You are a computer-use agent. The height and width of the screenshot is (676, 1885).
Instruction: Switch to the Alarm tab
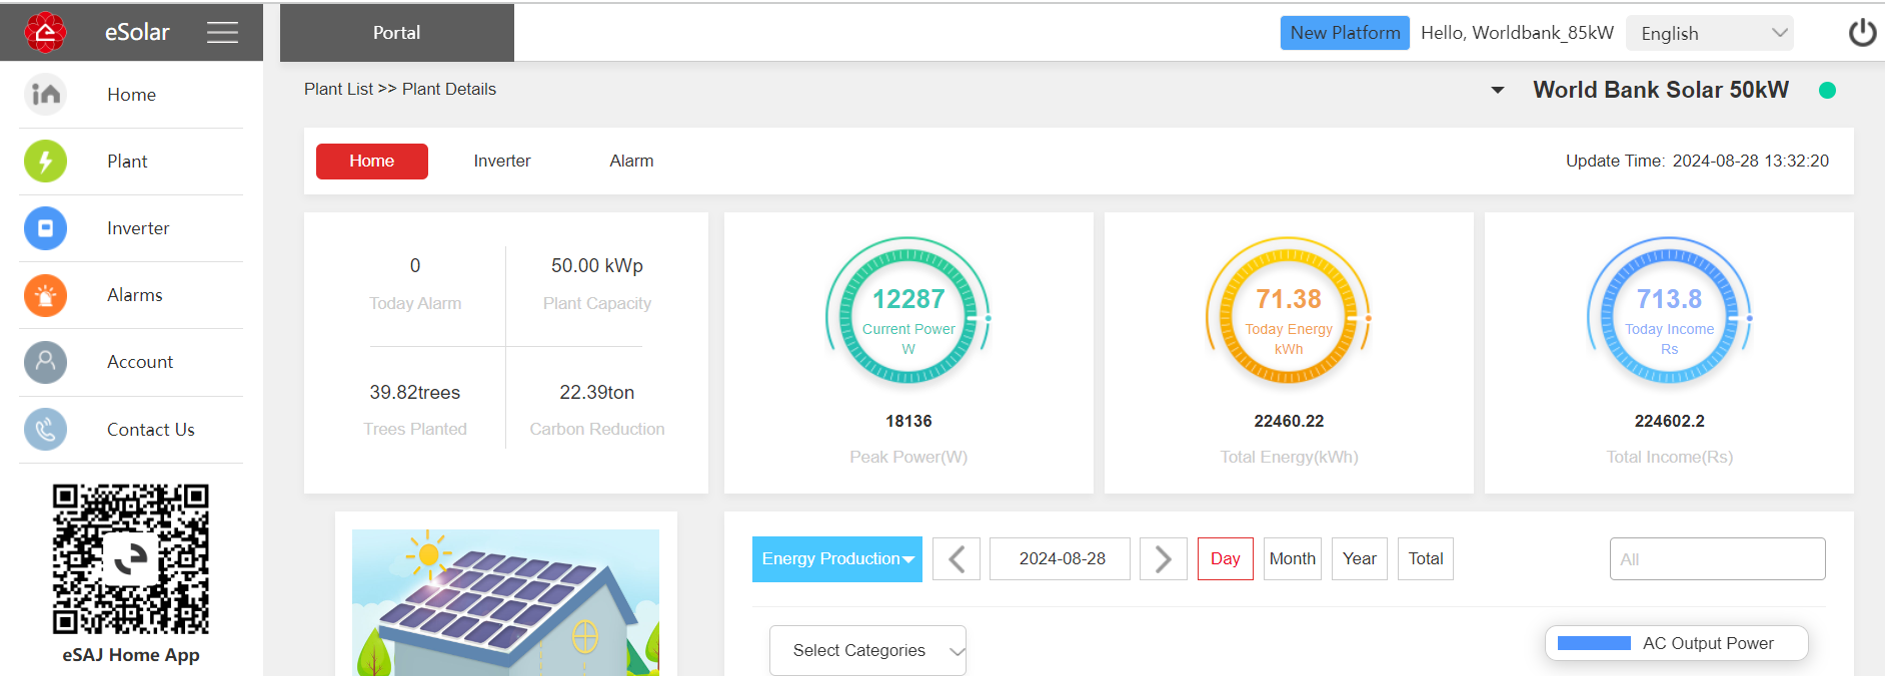pos(631,161)
